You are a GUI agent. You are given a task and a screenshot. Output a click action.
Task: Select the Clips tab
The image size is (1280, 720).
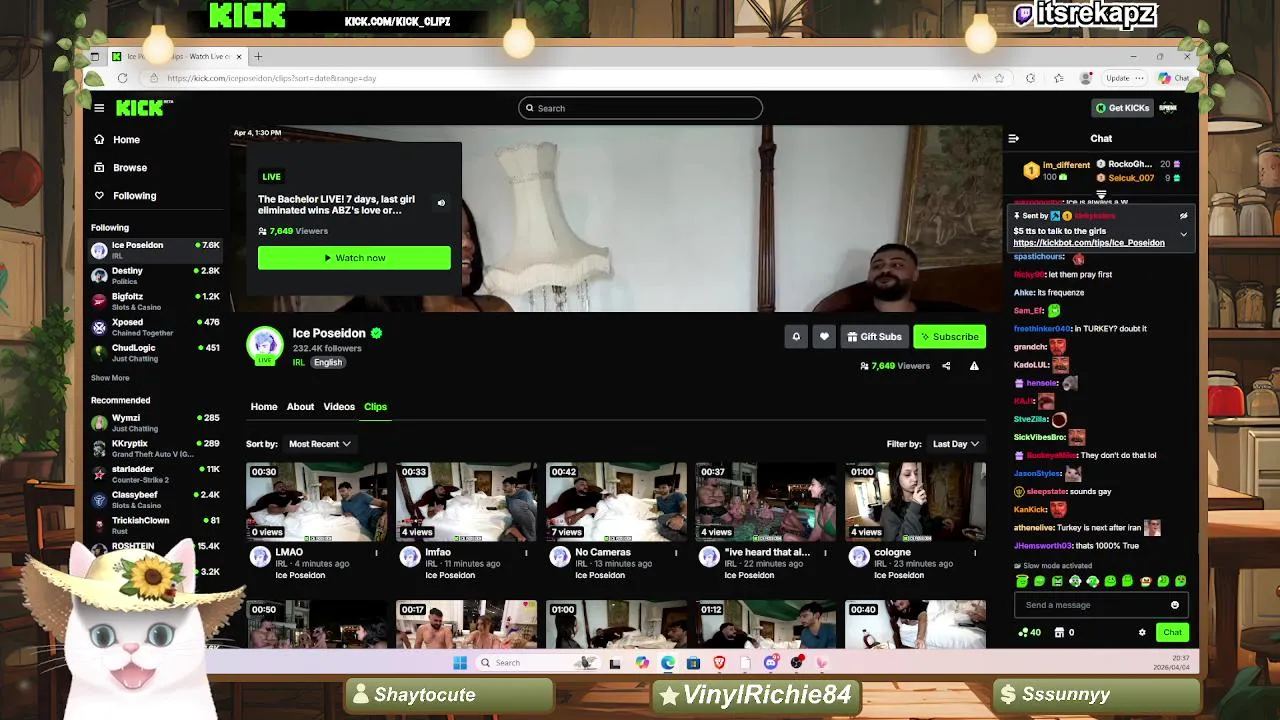375,407
